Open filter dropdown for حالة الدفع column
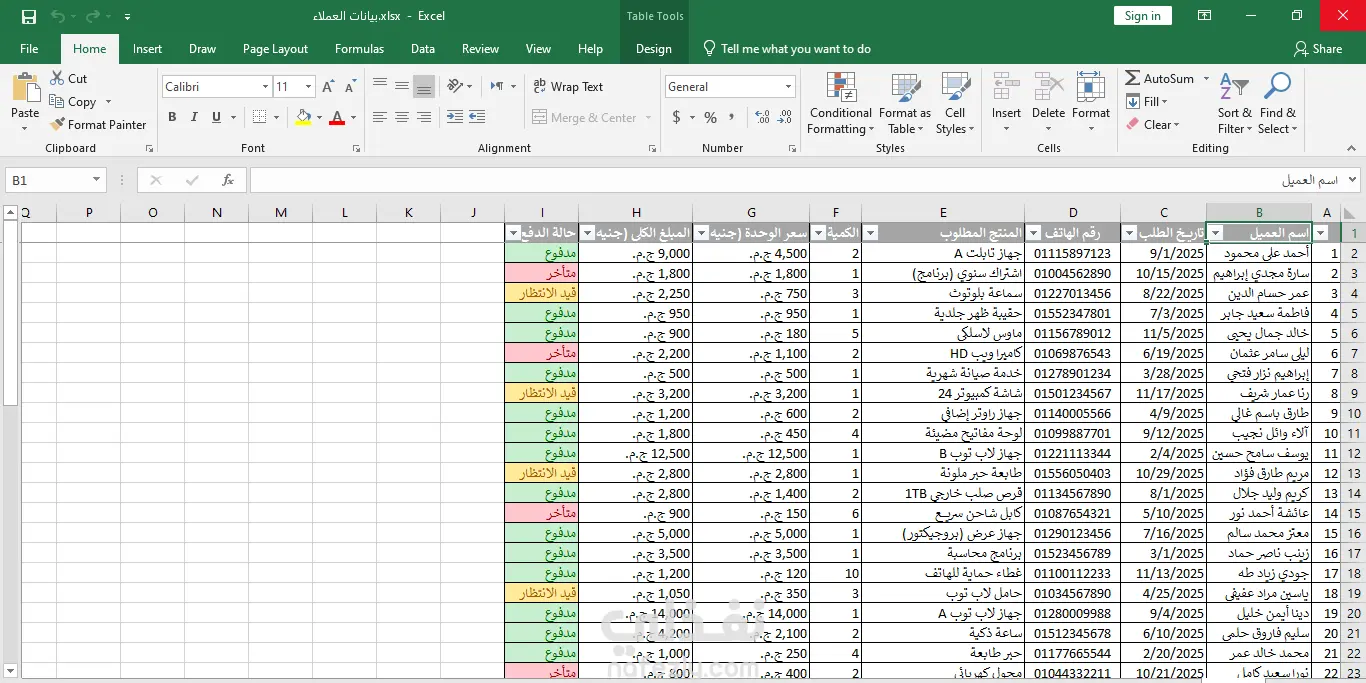The image size is (1366, 683). pos(513,233)
